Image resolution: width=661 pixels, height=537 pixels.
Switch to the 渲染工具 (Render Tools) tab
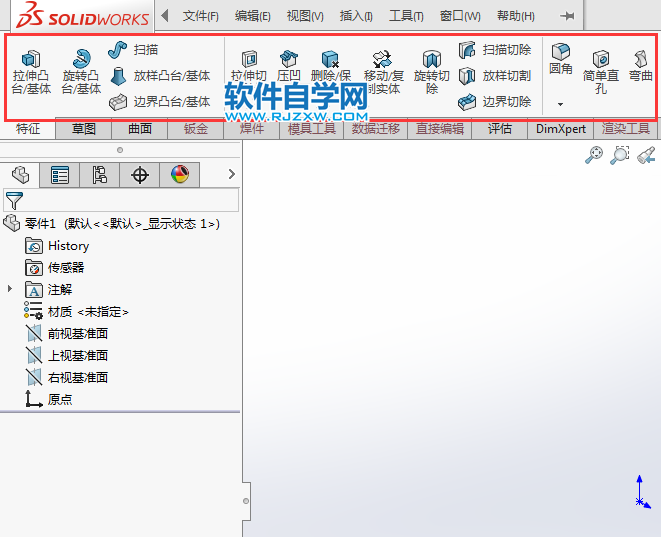[x=626, y=129]
